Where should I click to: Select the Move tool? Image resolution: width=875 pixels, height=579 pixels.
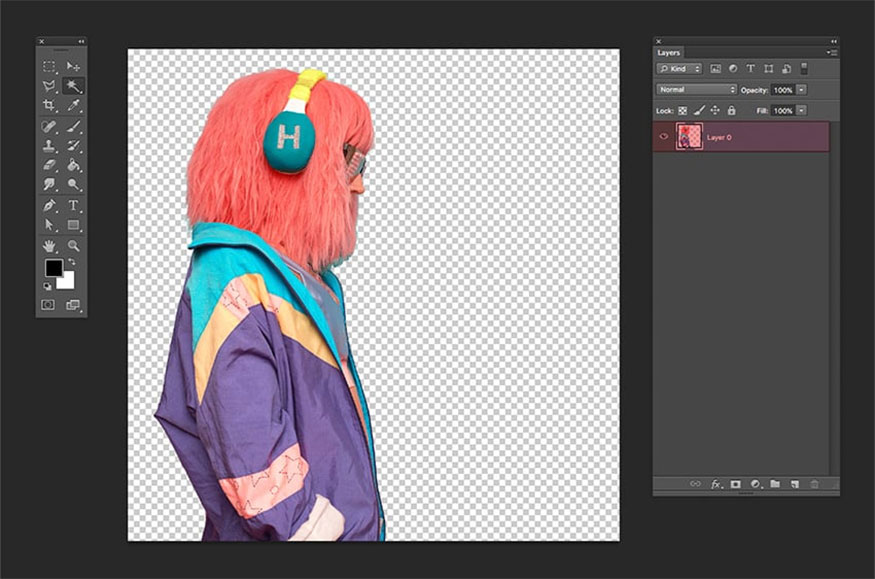click(73, 66)
